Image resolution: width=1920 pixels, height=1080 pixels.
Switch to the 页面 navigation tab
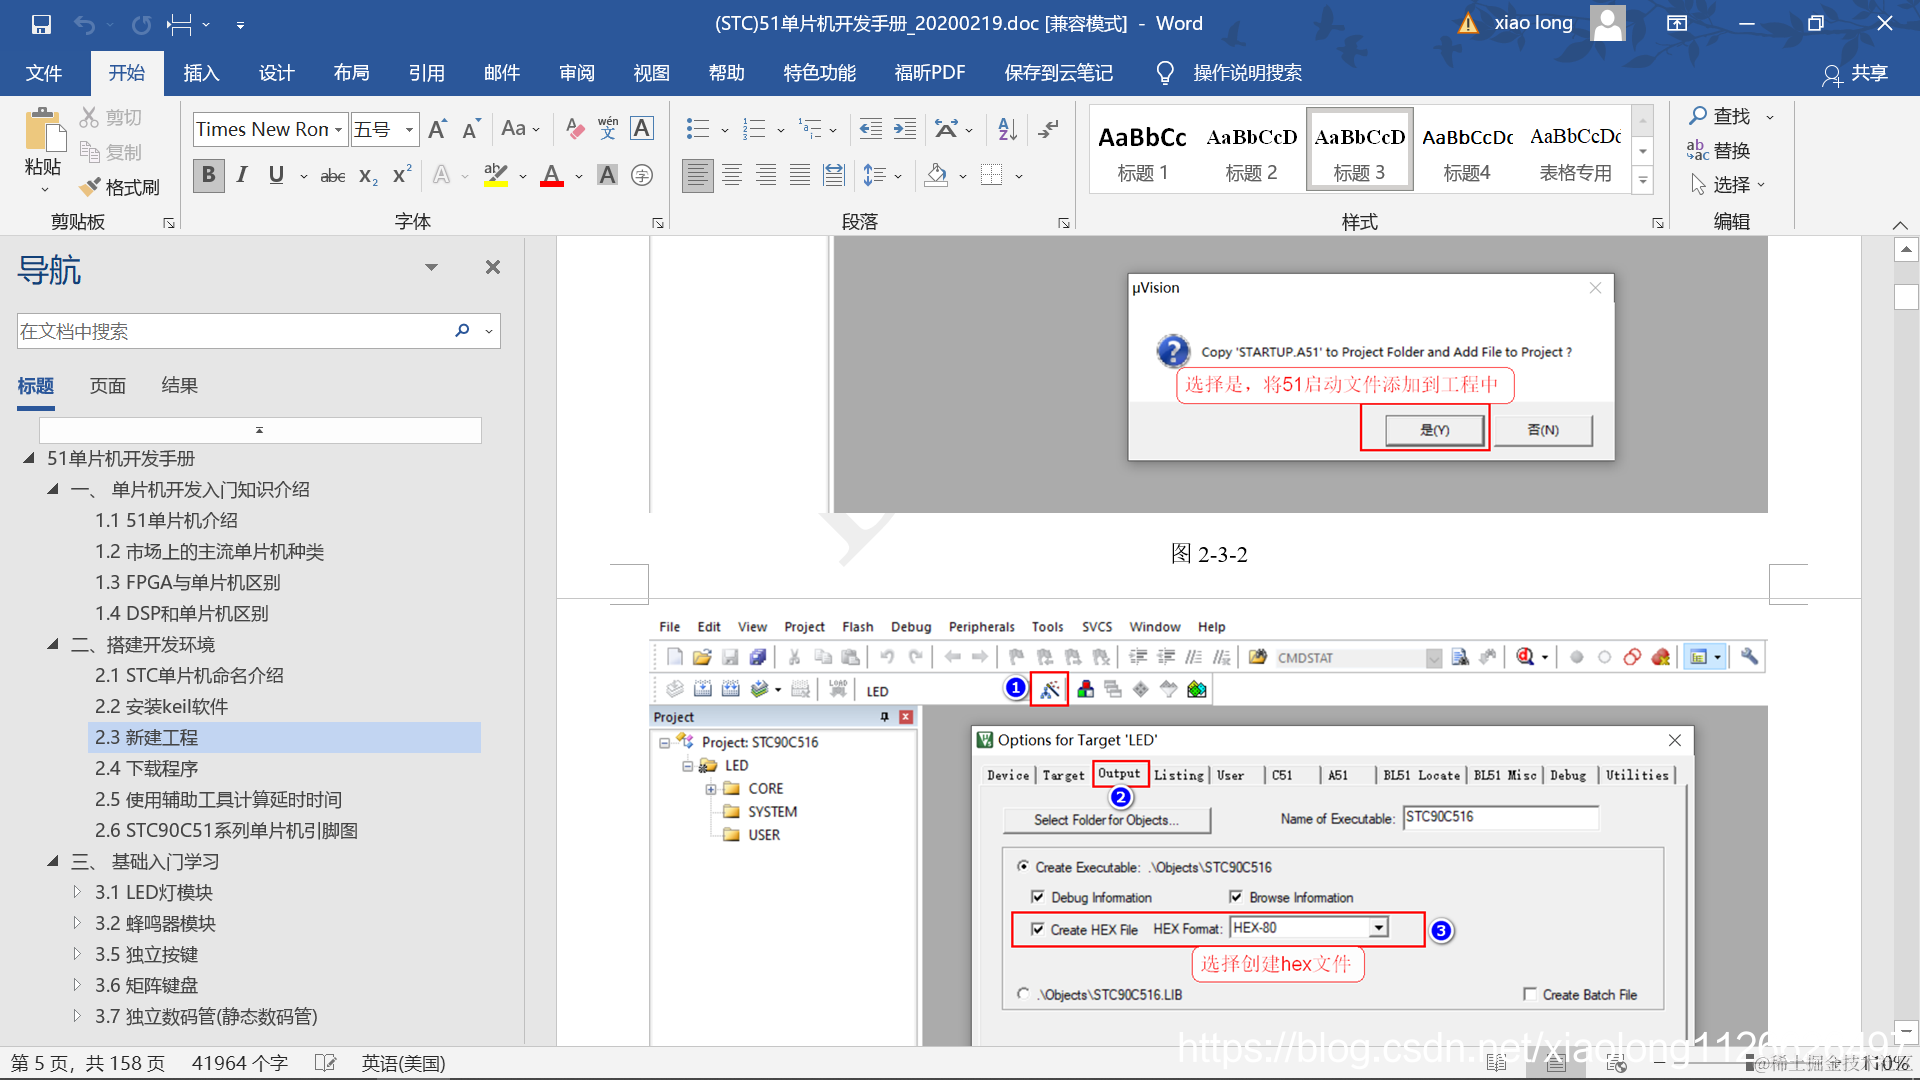108,386
